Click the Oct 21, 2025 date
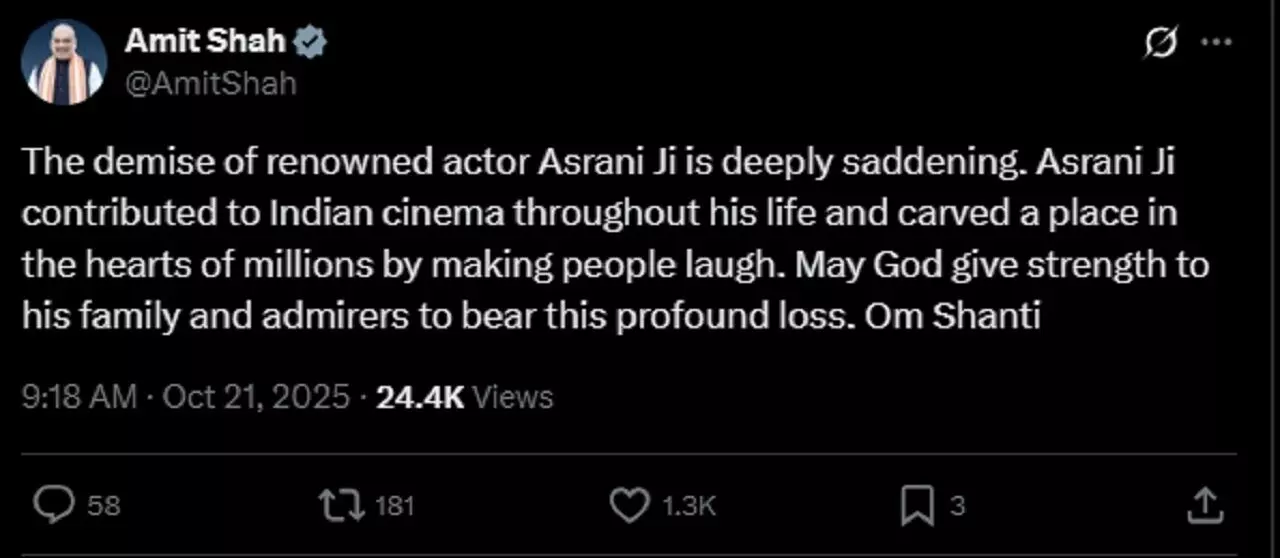The height and width of the screenshot is (558, 1280). coord(256,397)
